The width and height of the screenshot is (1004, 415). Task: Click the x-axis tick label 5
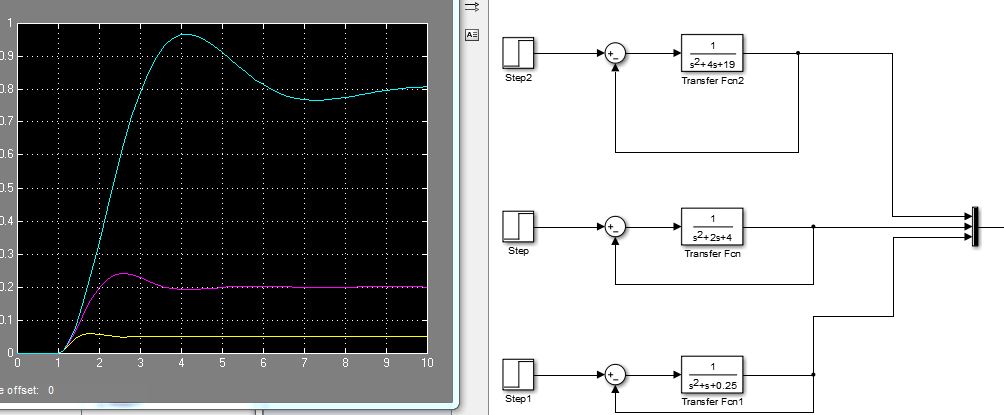coord(222,362)
